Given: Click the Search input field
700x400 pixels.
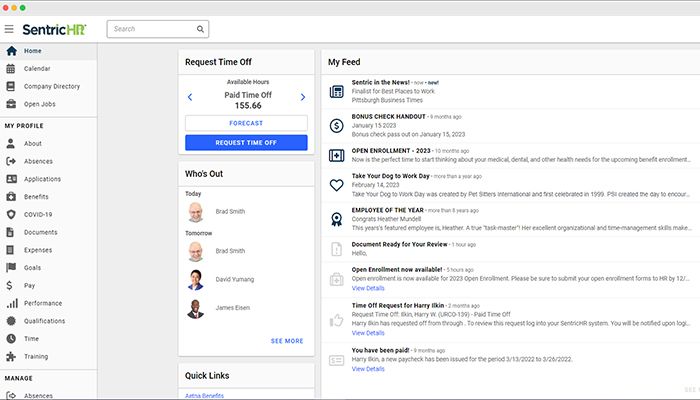Looking at the screenshot, I should pos(150,29).
